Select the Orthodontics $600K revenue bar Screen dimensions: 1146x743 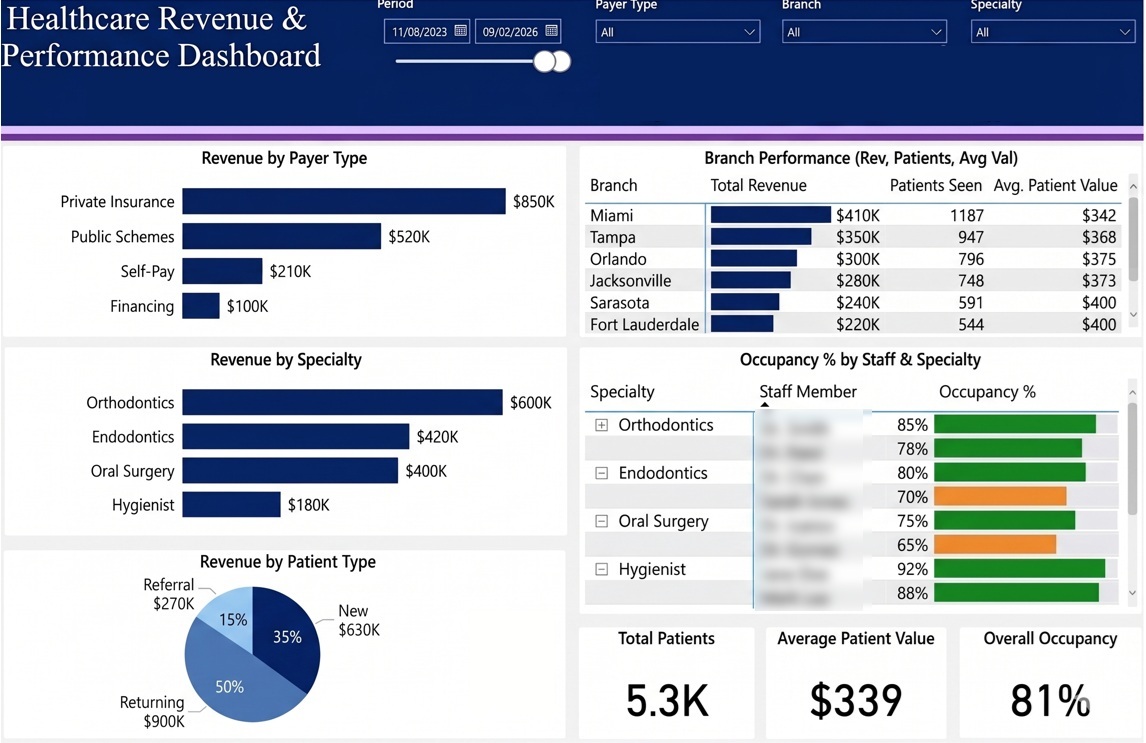pos(342,403)
